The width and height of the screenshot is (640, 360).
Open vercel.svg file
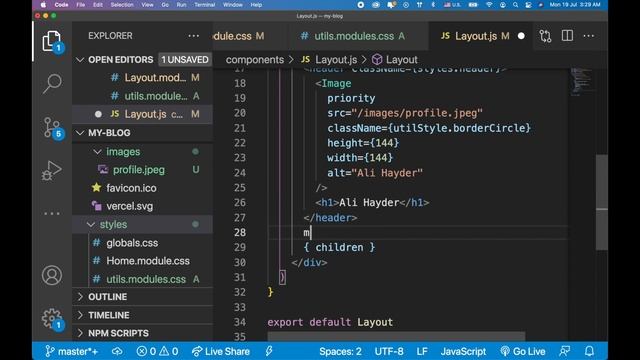pyautogui.click(x=142, y=206)
